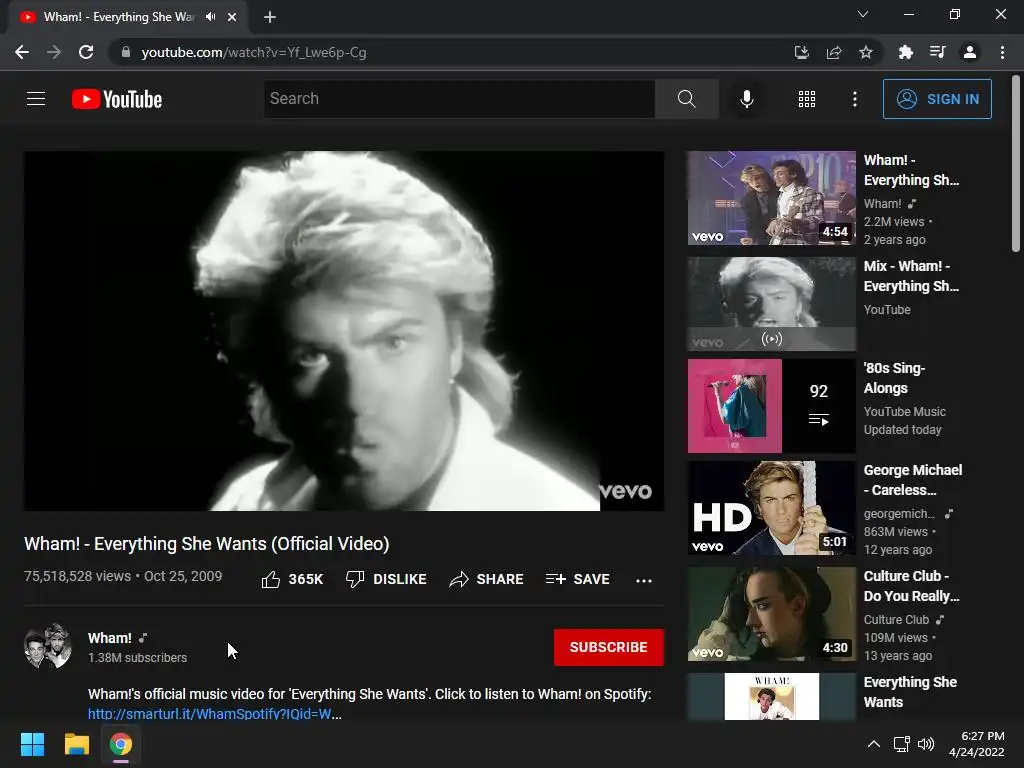The width and height of the screenshot is (1024, 768).
Task: Go back to the previous page
Action: click(x=22, y=52)
